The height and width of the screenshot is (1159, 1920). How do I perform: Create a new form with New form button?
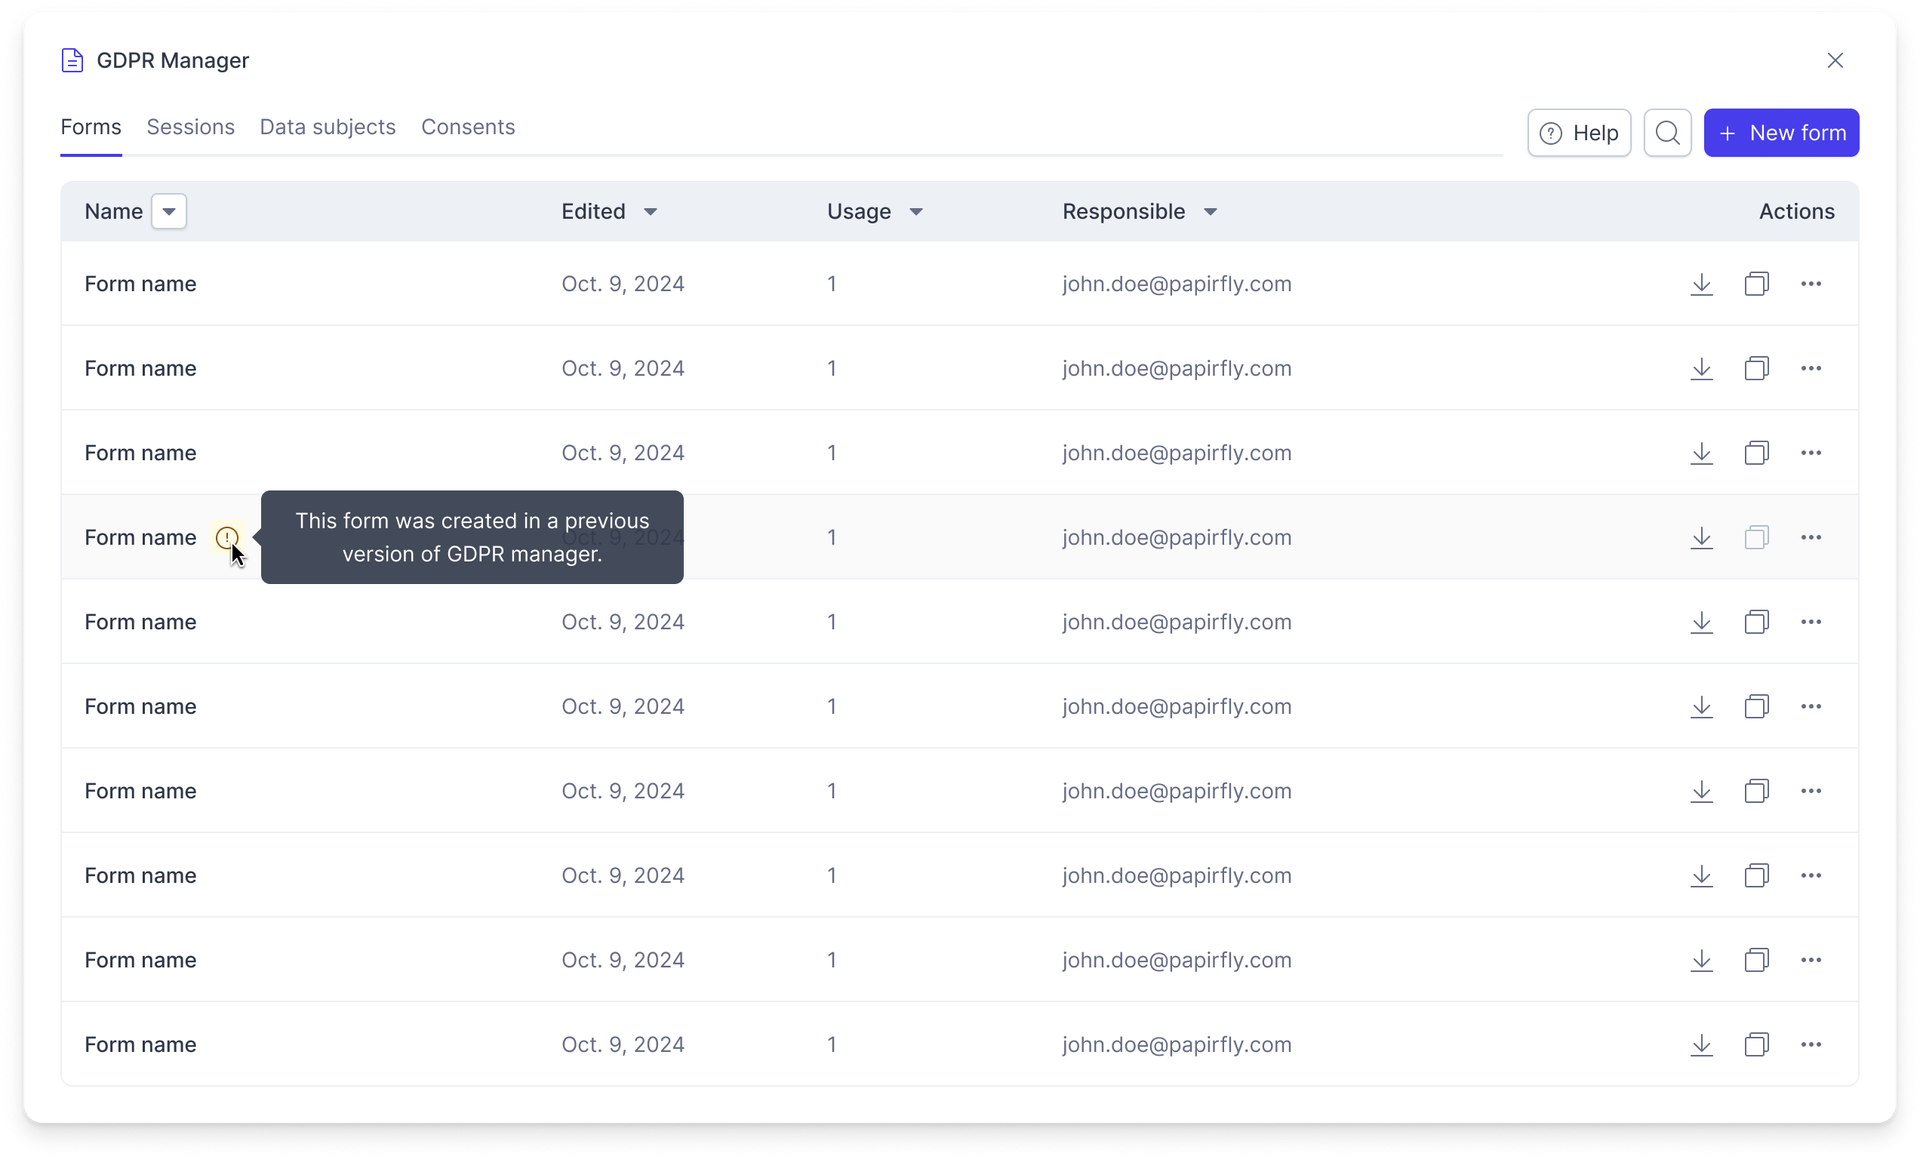tap(1781, 133)
